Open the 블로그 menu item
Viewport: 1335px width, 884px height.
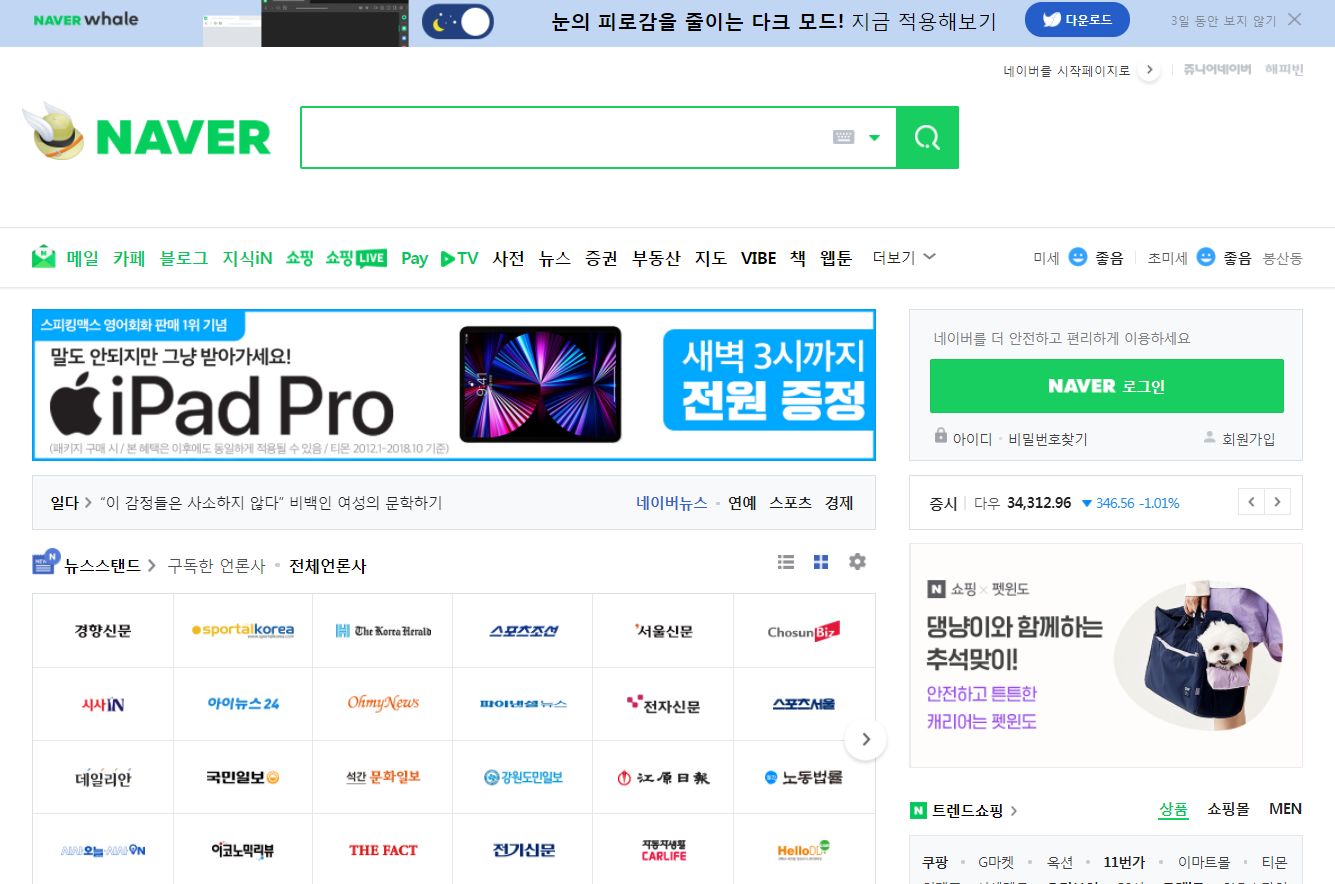(184, 258)
